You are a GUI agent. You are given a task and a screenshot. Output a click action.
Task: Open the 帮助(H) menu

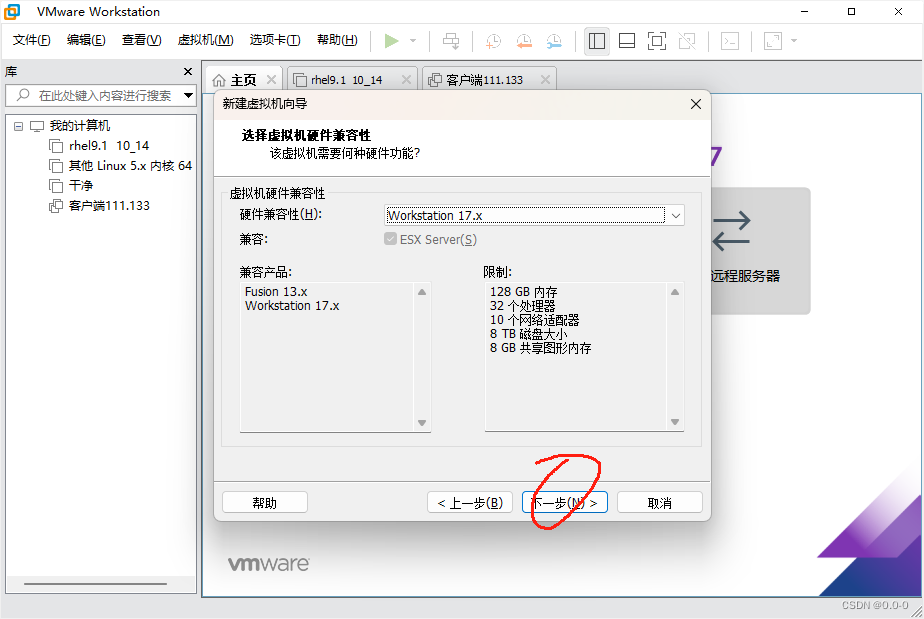coord(337,40)
